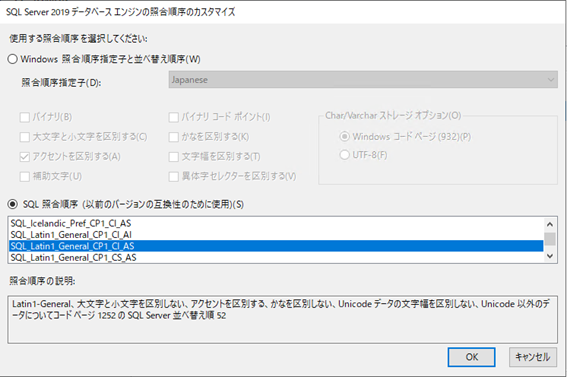Click the キャンセル button
The width and height of the screenshot is (567, 377).
pyautogui.click(x=533, y=357)
